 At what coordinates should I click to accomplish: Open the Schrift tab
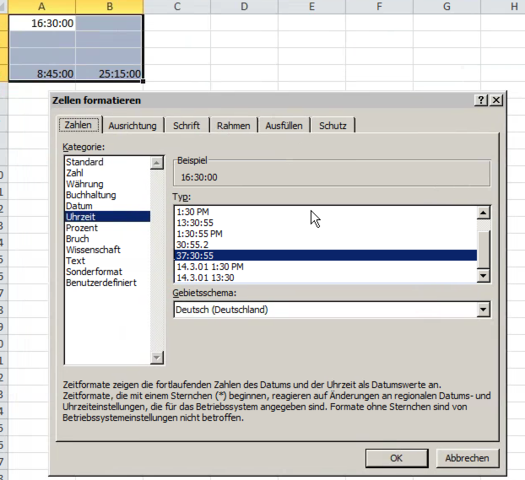pyautogui.click(x=186, y=126)
